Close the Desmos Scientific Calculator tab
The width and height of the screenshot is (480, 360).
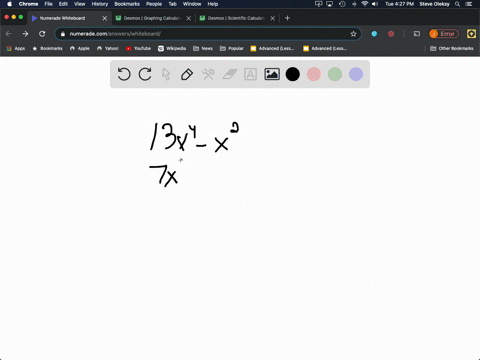coord(273,18)
